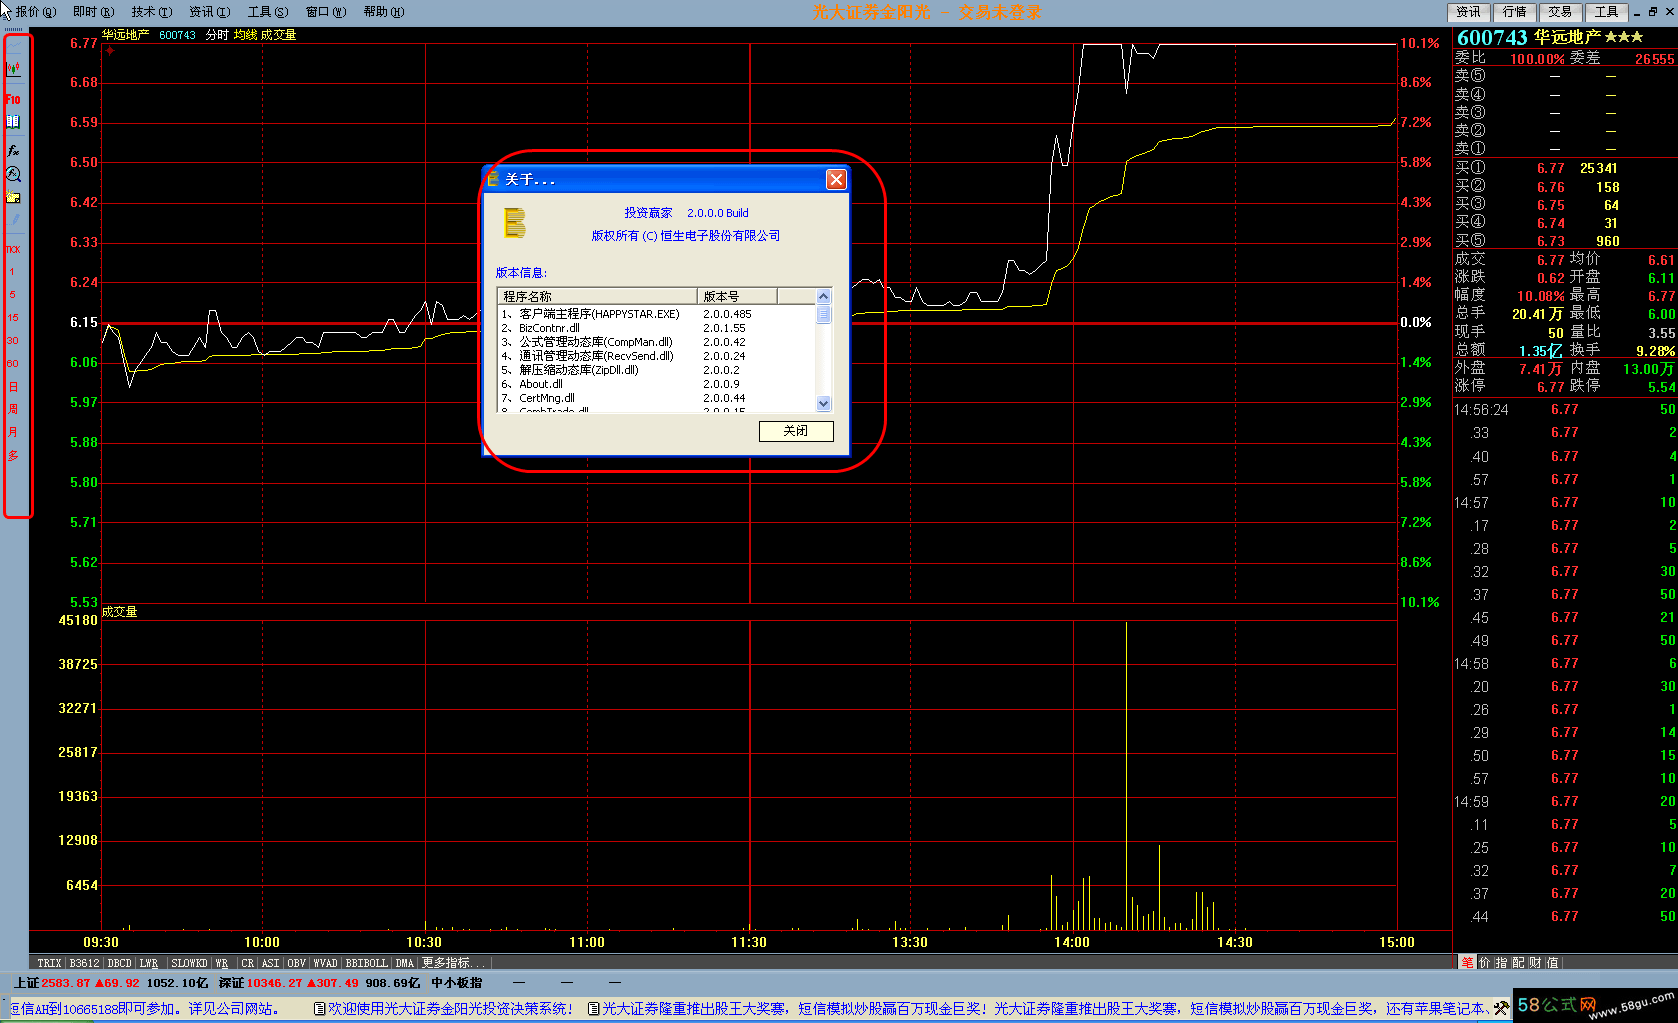The width and height of the screenshot is (1678, 1023).
Task: Click the 笔 tab at bottom of quote panel
Action: (x=1467, y=962)
